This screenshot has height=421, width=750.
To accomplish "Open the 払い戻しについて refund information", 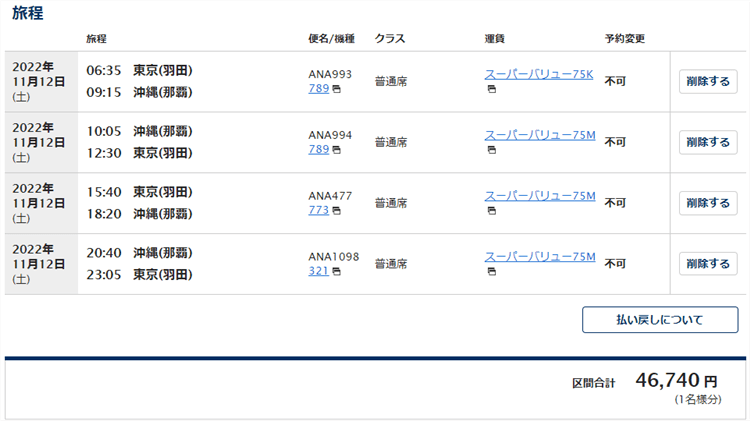I will tap(660, 320).
